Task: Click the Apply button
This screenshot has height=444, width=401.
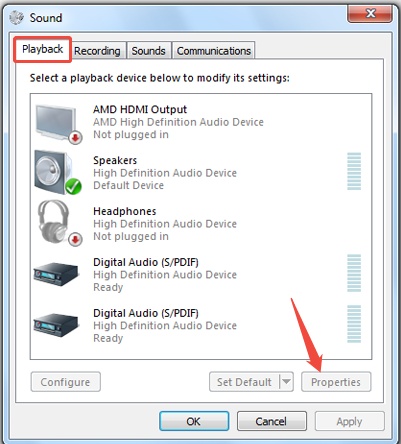Action: pos(349,421)
